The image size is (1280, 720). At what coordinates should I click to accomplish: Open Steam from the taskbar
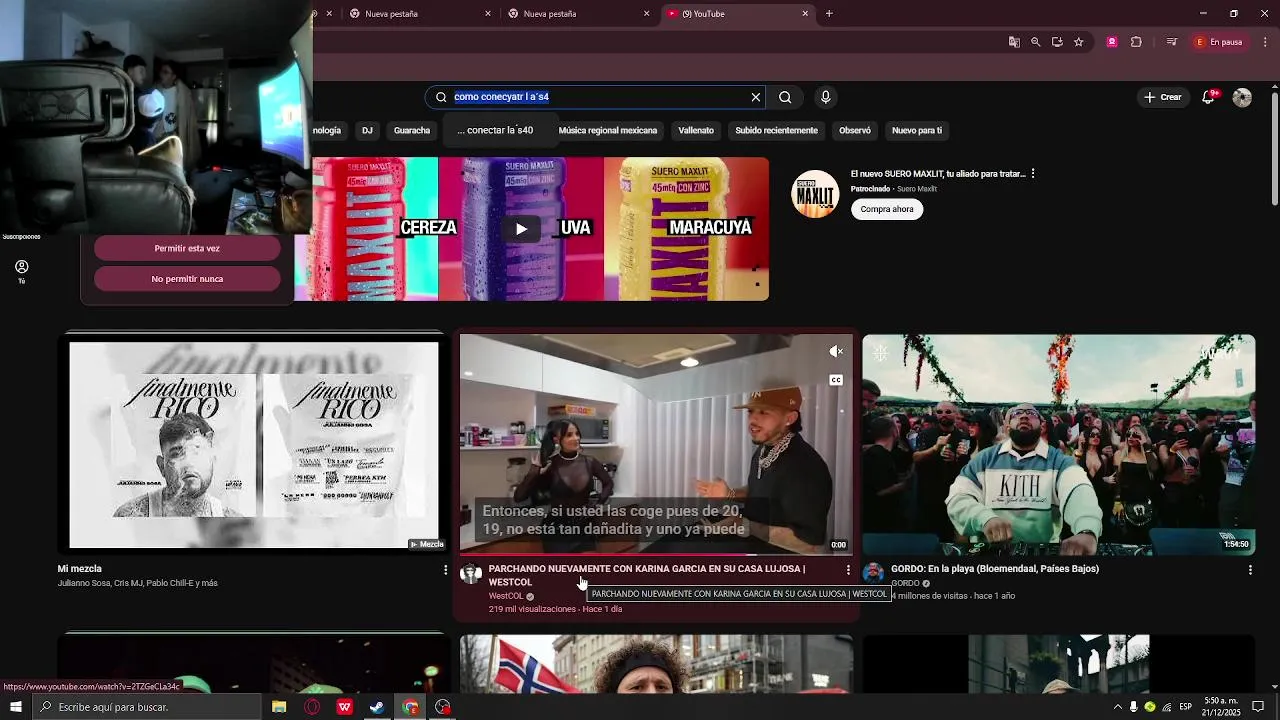(377, 707)
